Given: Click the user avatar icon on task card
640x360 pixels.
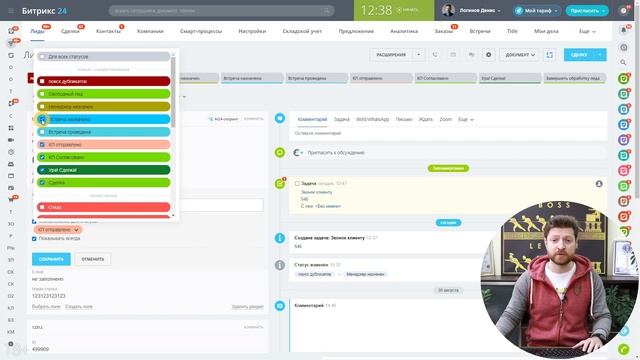Looking at the screenshot, I should (x=599, y=184).
